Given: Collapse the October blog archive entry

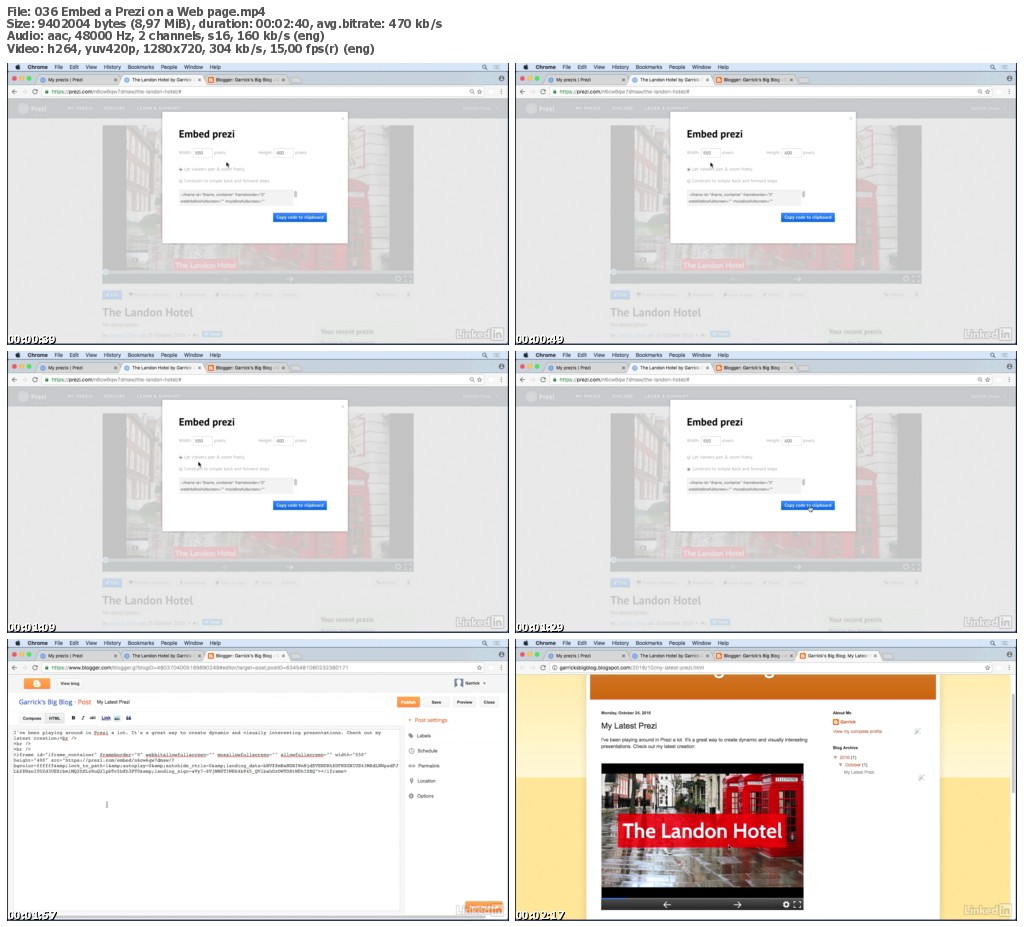Looking at the screenshot, I should click(841, 765).
